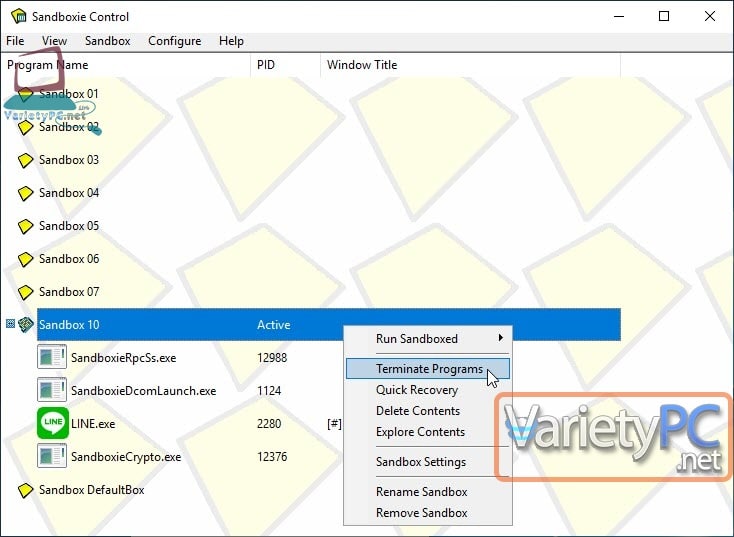Image resolution: width=734 pixels, height=537 pixels.
Task: Click PID value 1124
Action: point(269,391)
